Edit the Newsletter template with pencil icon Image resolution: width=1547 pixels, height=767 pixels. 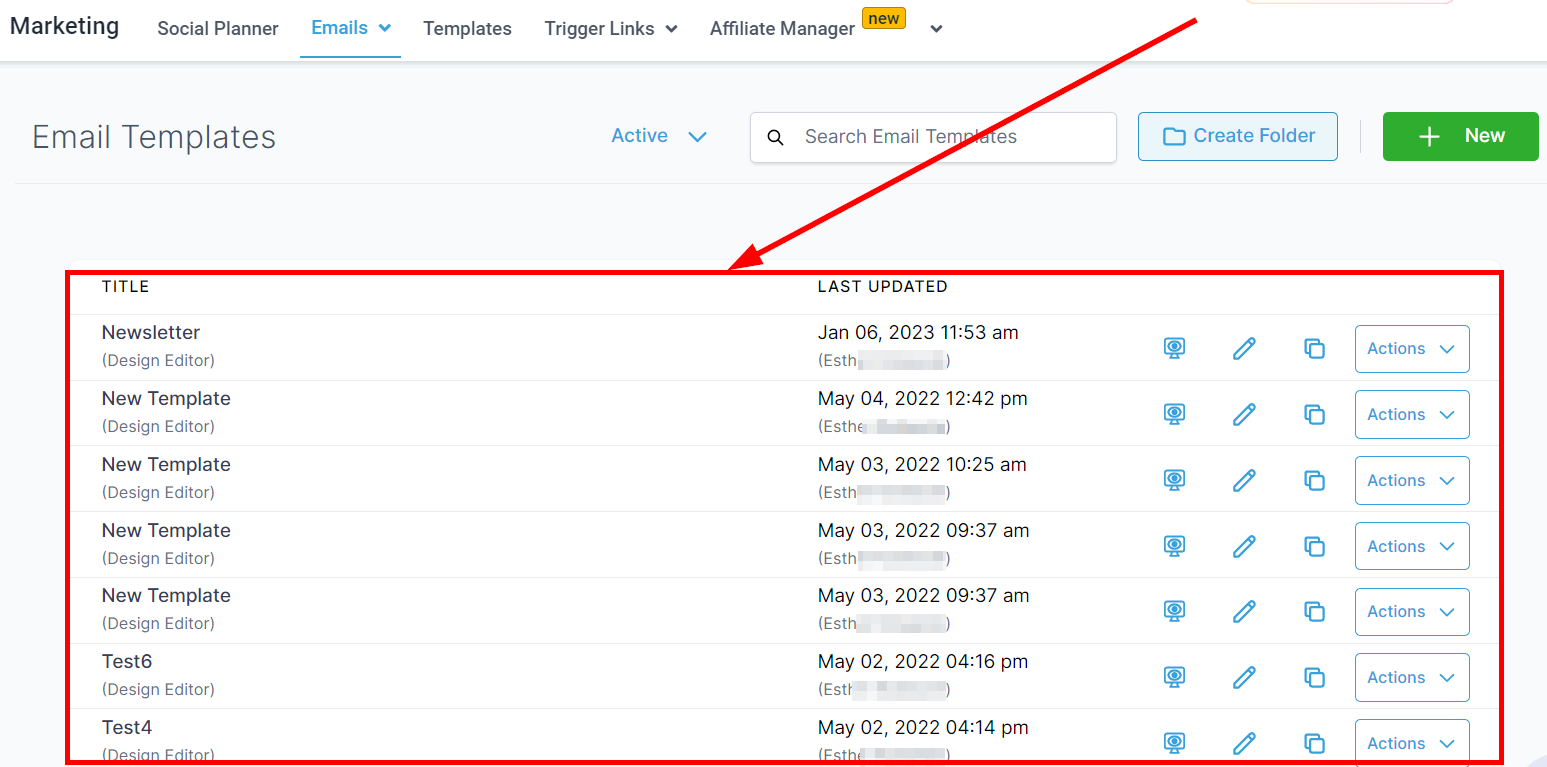click(1244, 348)
